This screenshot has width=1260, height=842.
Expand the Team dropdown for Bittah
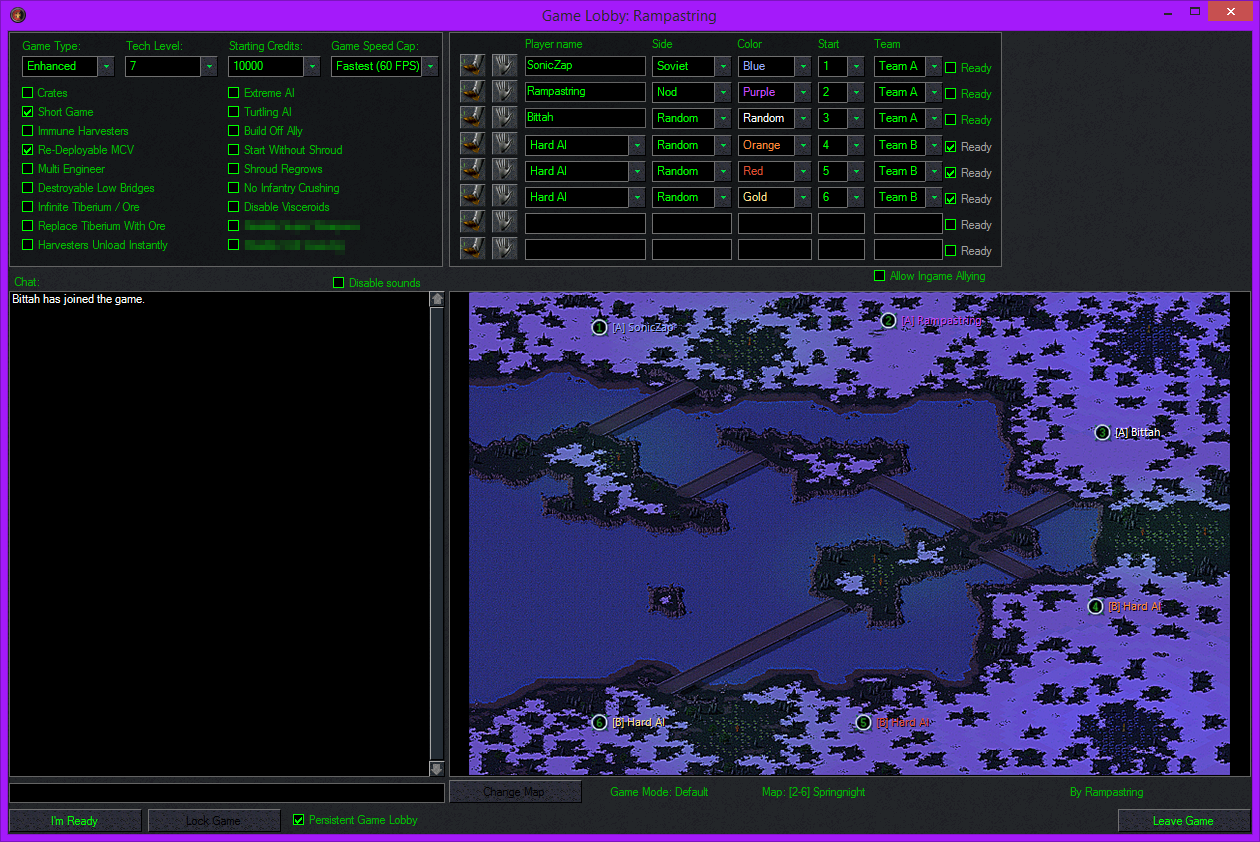(x=908, y=118)
